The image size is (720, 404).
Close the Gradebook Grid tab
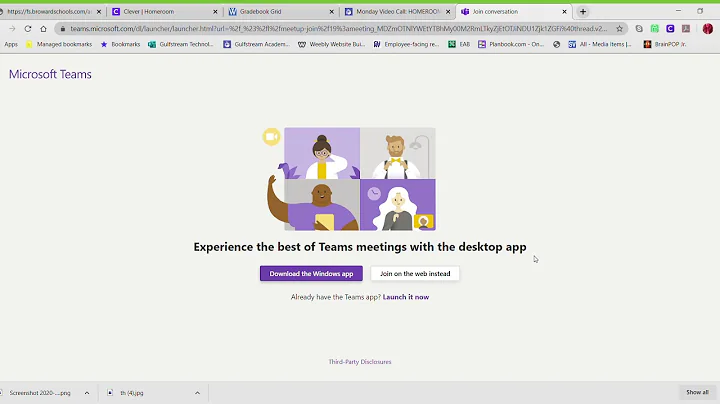332,11
